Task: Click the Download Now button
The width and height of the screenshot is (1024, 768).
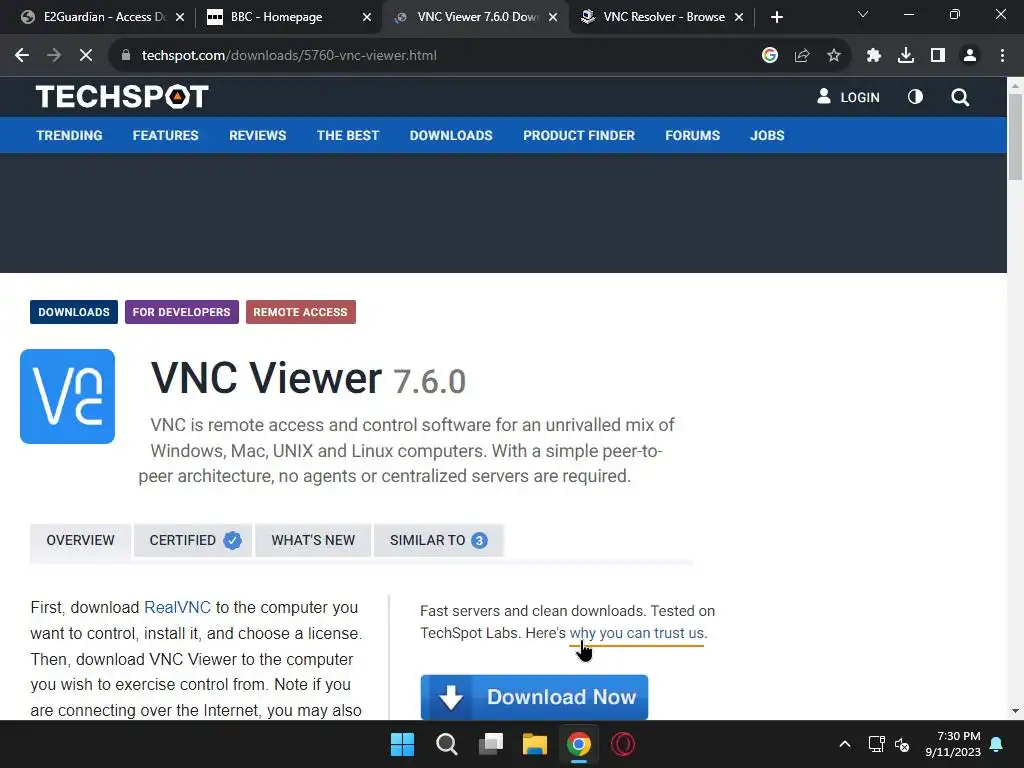Action: click(534, 697)
